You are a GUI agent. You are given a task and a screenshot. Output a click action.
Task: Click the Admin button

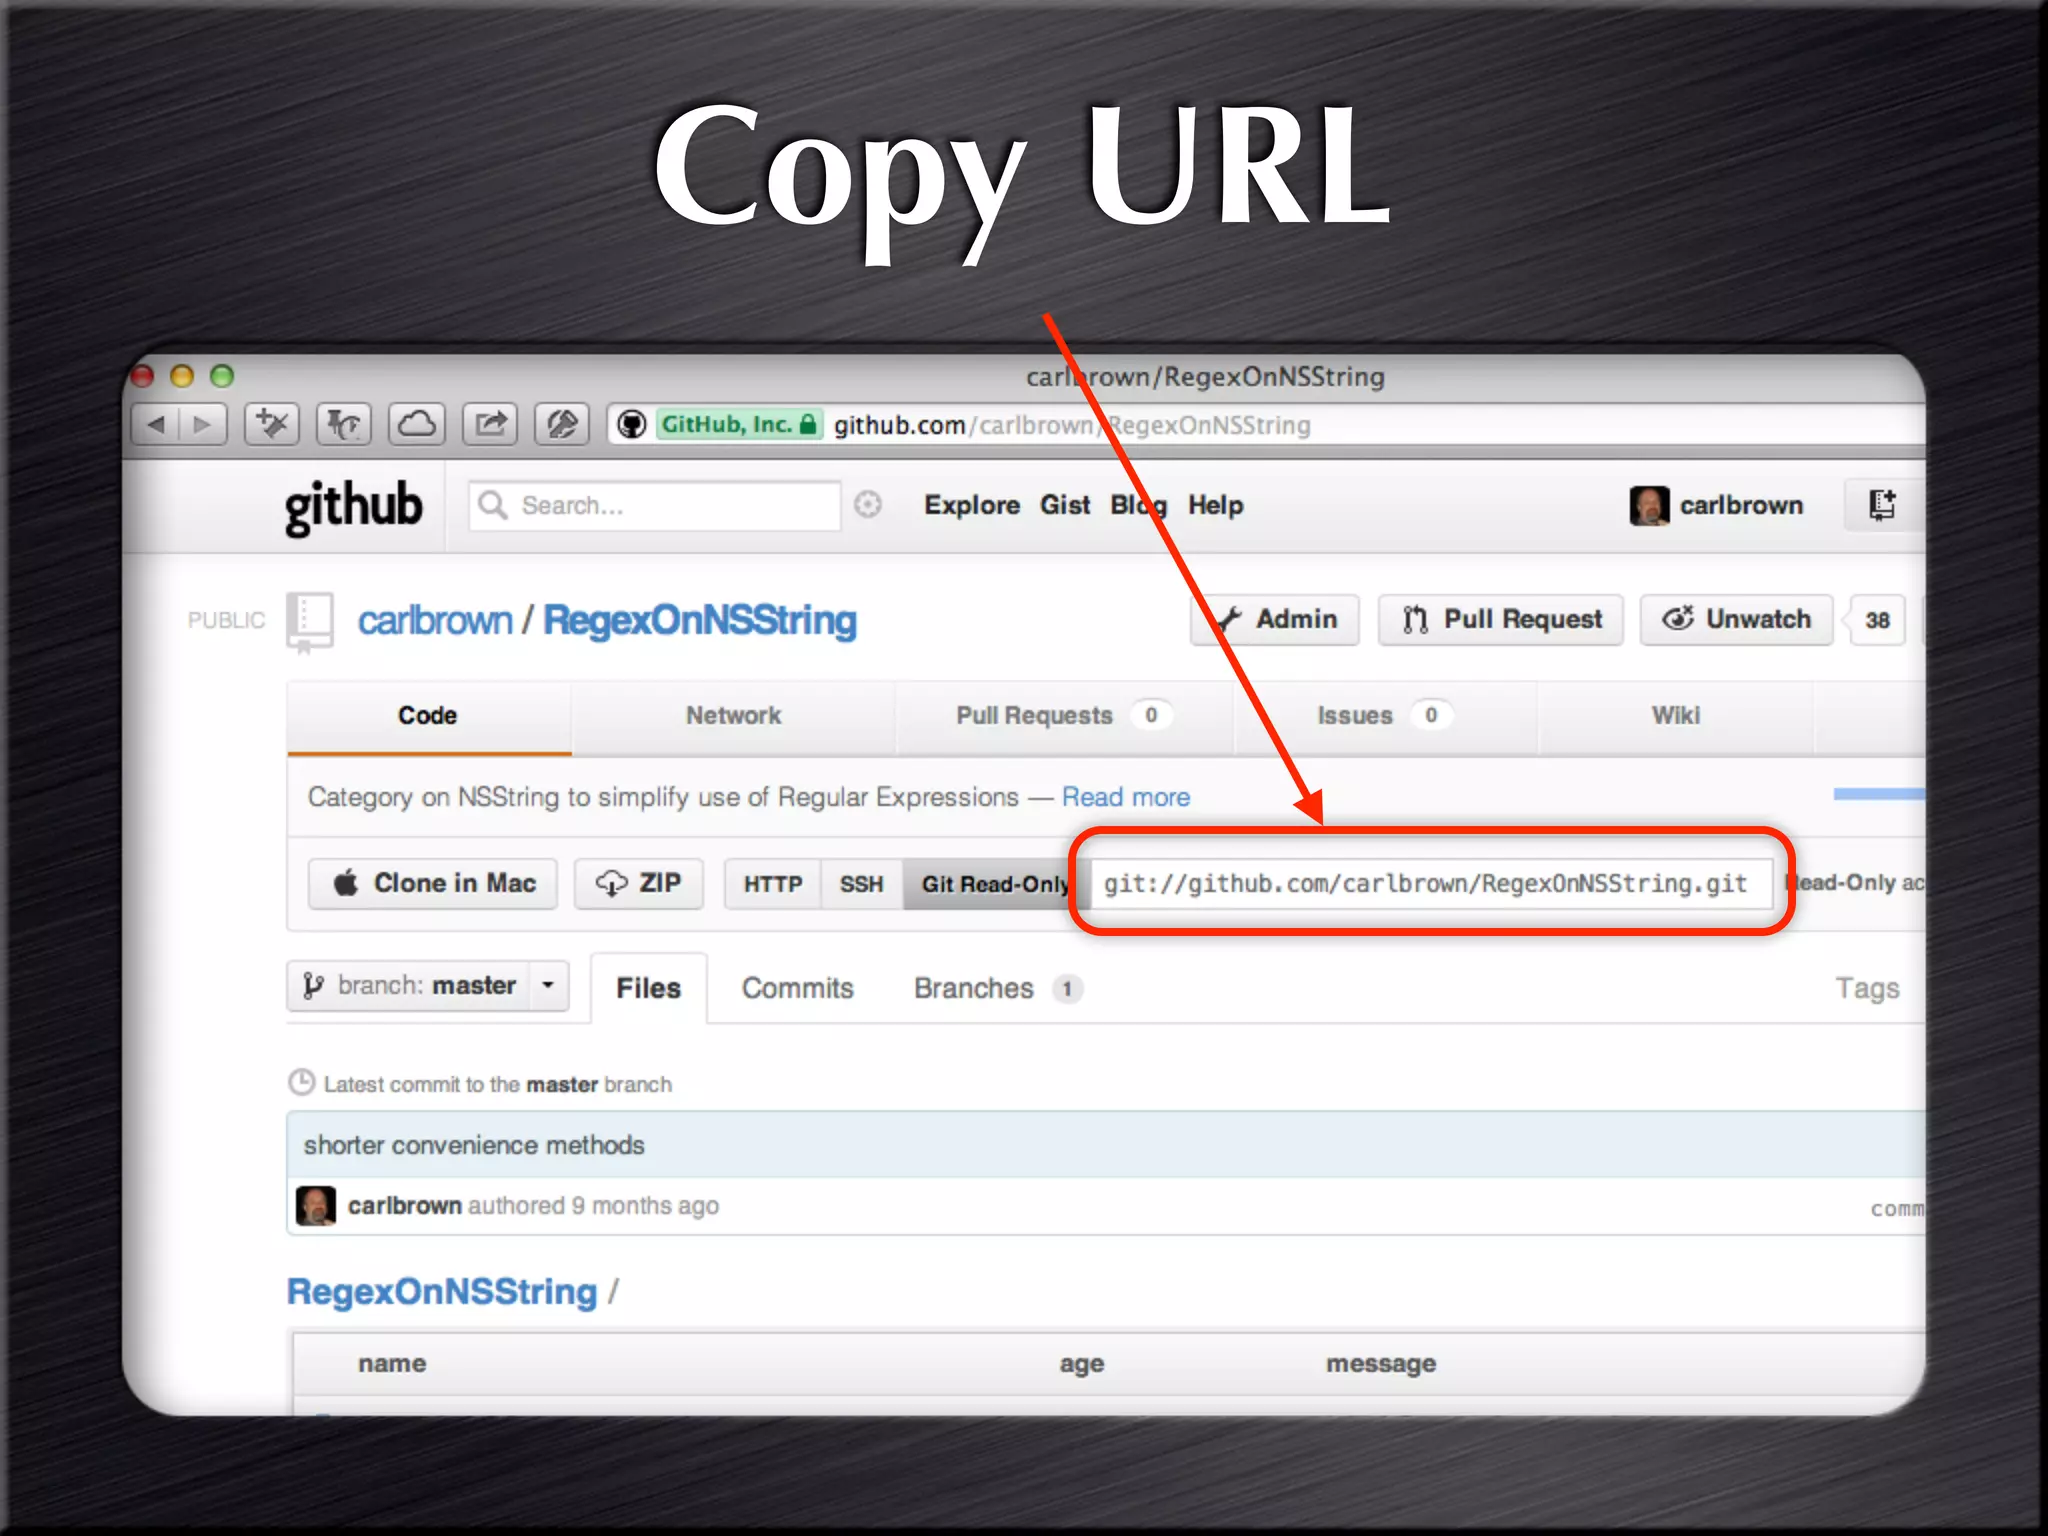(1275, 620)
